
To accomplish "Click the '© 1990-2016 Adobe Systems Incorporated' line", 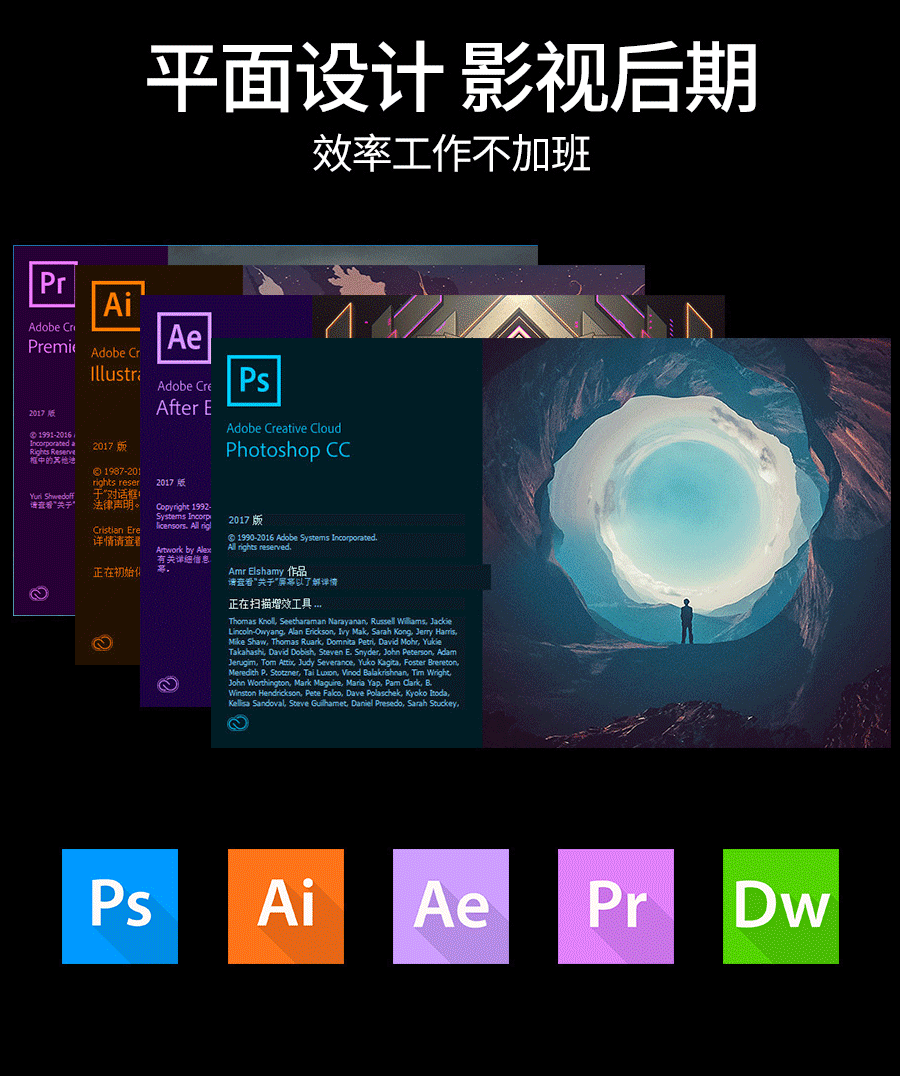I will pyautogui.click(x=303, y=537).
